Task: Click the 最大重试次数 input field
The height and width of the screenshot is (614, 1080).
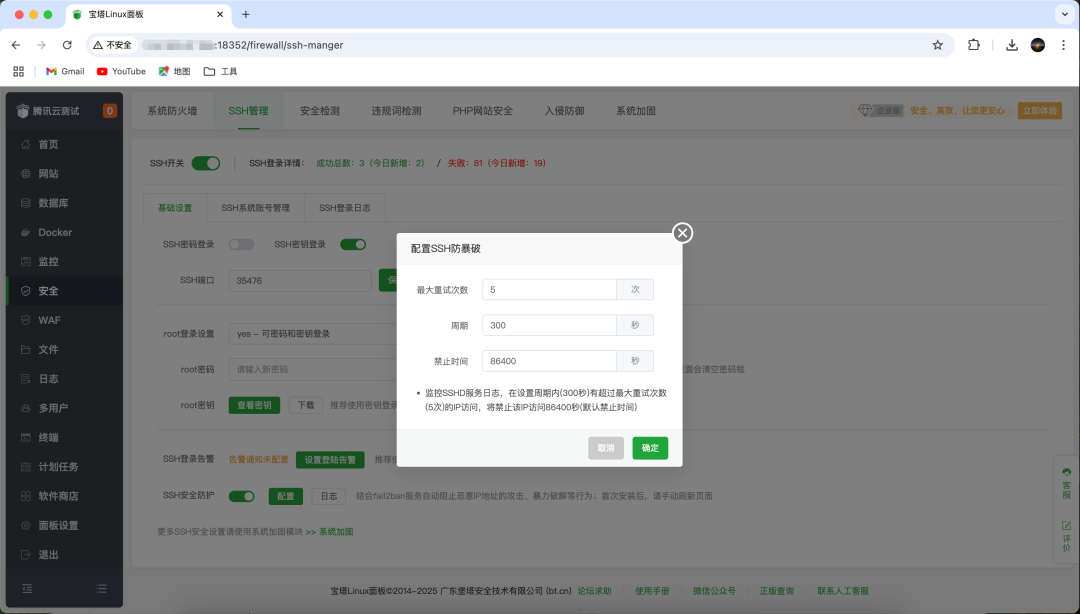Action: [549, 289]
